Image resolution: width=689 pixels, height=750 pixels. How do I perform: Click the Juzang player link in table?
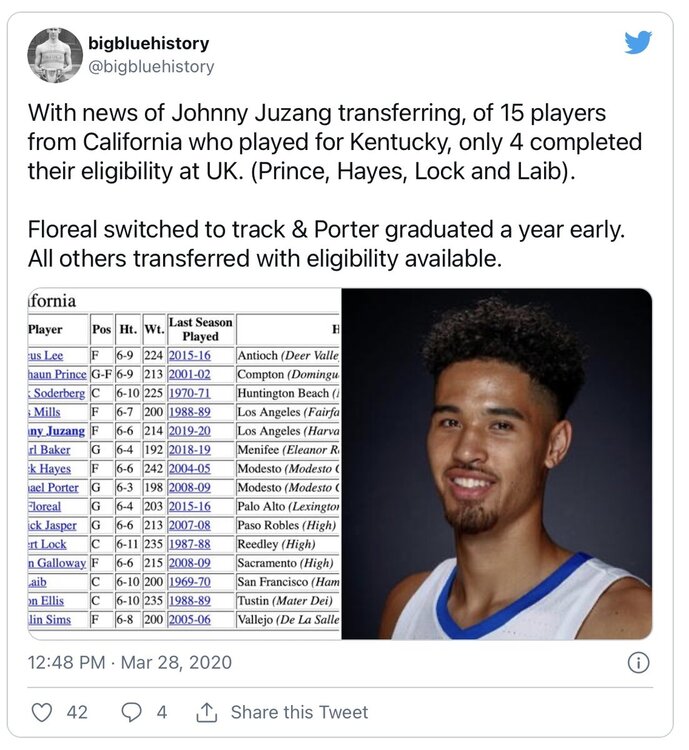tap(56, 431)
